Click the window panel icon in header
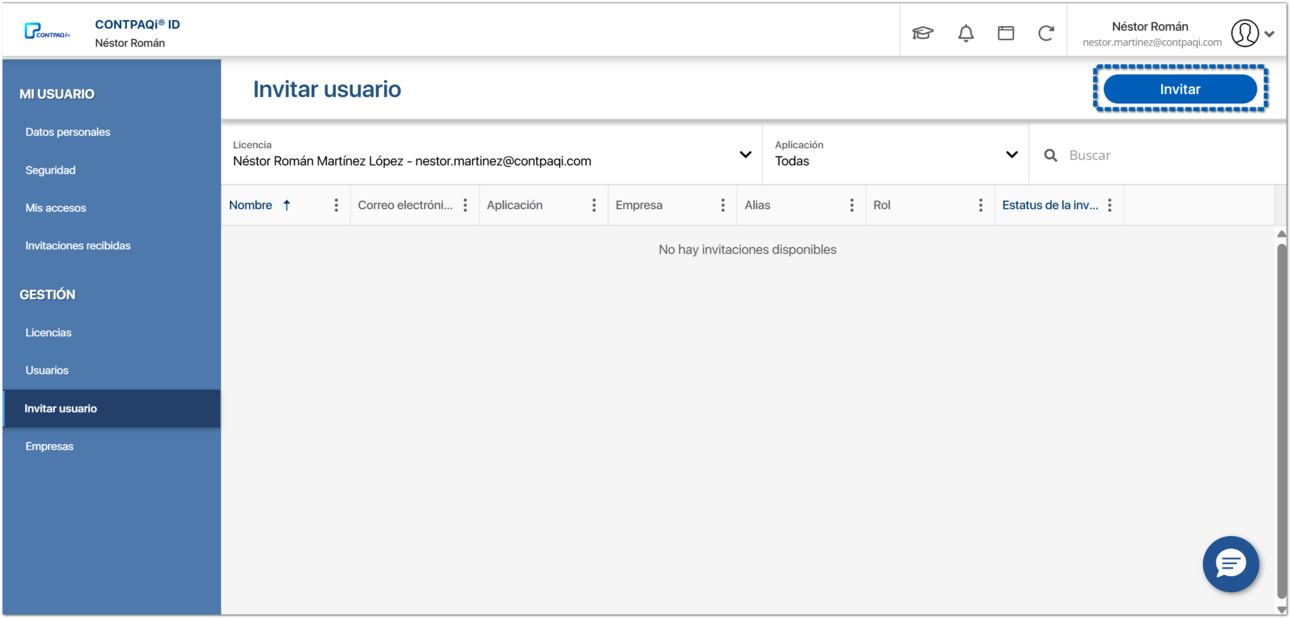This screenshot has width=1291, height=619. 1006,33
